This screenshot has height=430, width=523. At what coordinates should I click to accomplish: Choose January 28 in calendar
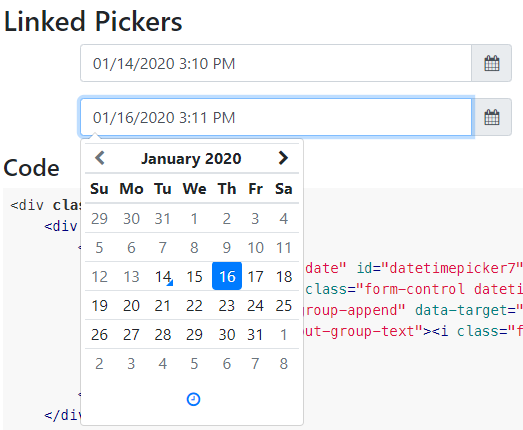(163, 334)
